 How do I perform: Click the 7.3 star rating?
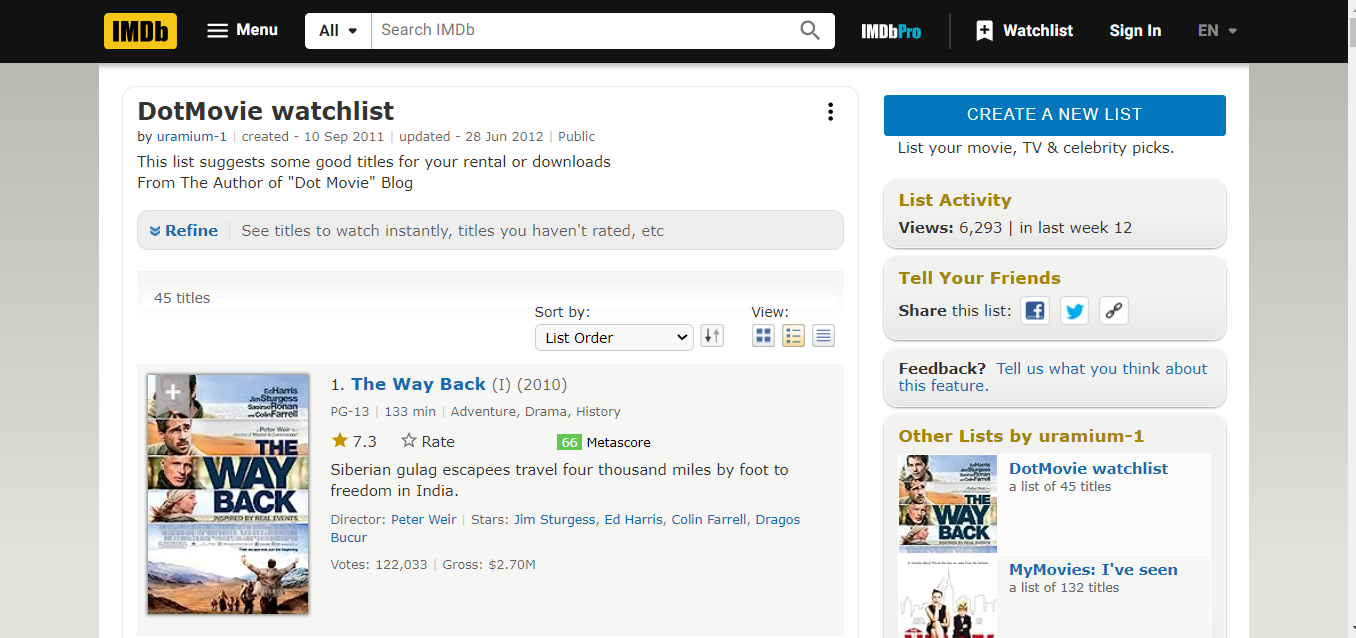tap(354, 441)
